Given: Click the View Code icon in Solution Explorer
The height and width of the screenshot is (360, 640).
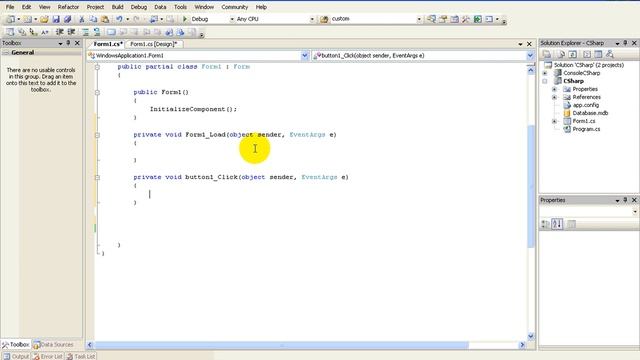Looking at the screenshot, I should click(587, 54).
